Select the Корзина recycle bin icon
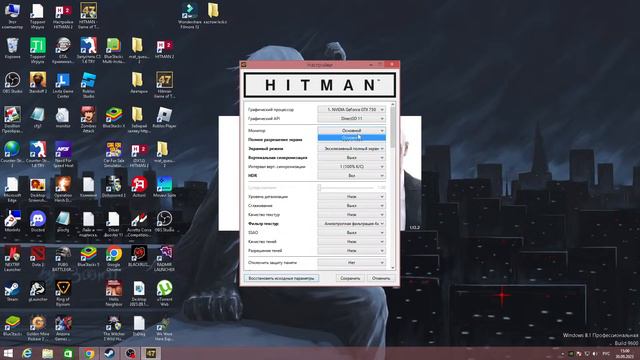 pyautogui.click(x=12, y=48)
